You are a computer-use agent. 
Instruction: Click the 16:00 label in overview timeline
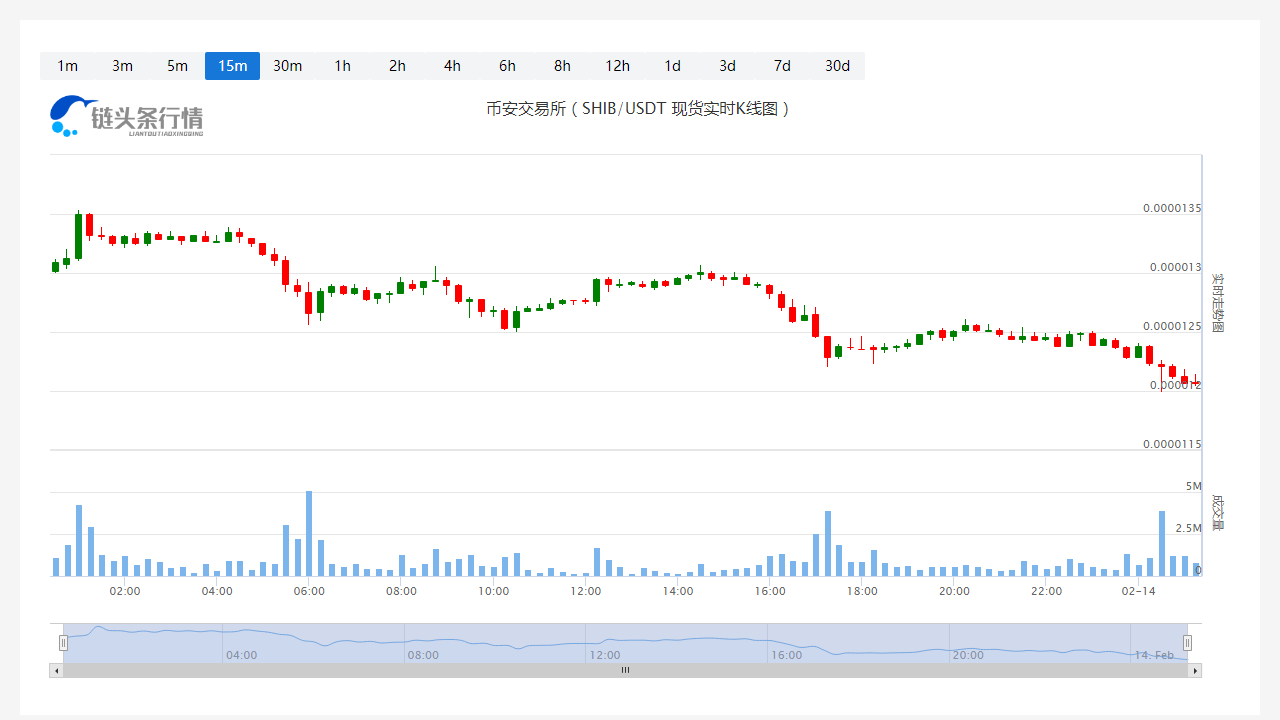pyautogui.click(x=786, y=655)
